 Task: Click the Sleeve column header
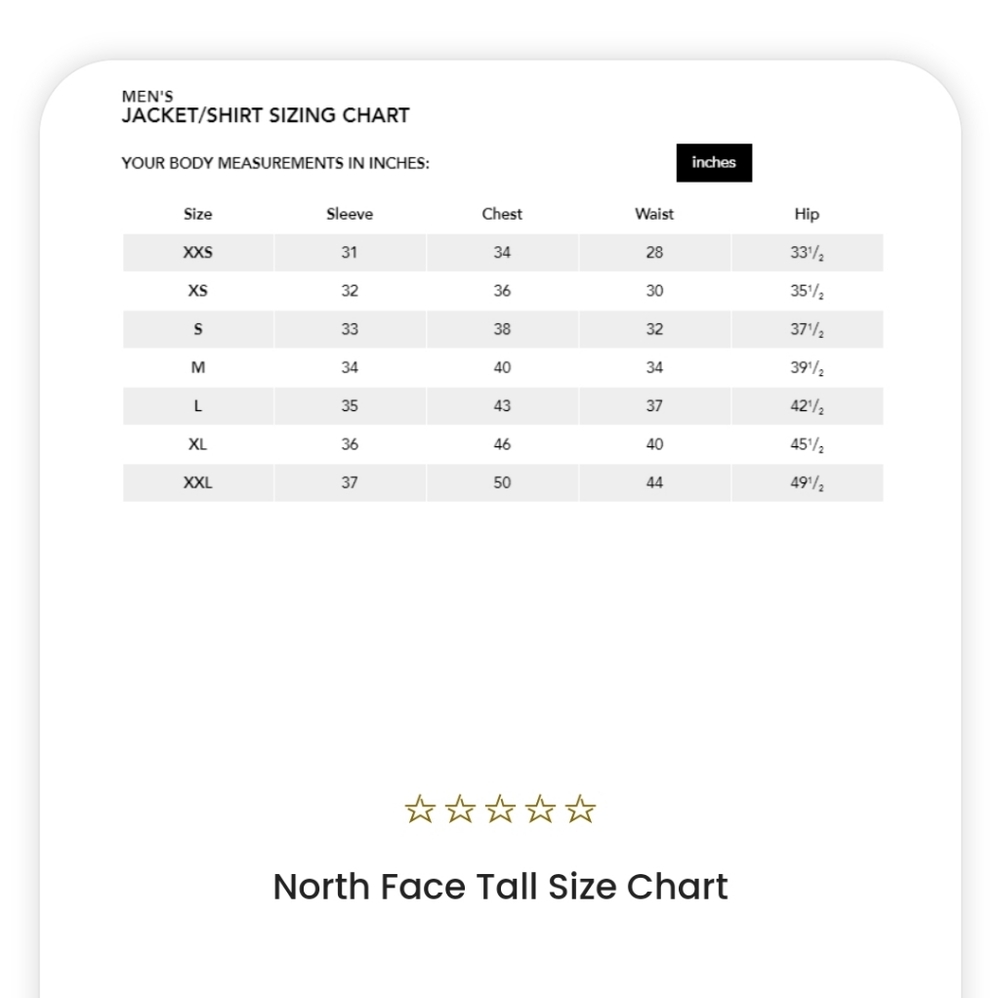pyautogui.click(x=349, y=214)
